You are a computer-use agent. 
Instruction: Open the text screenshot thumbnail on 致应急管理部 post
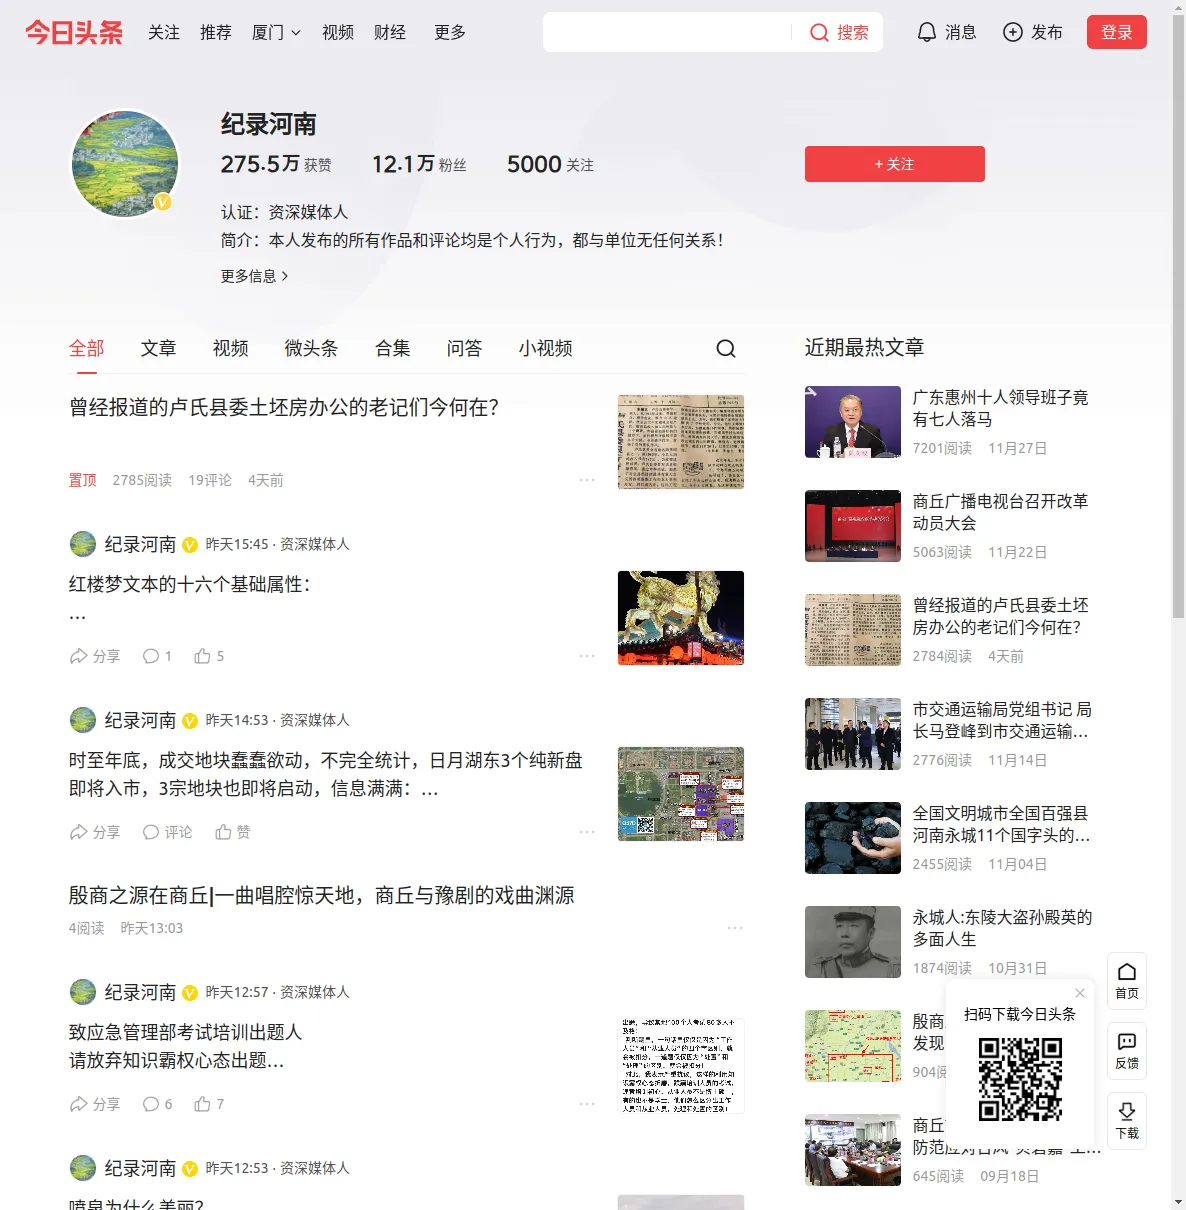[x=681, y=1066]
